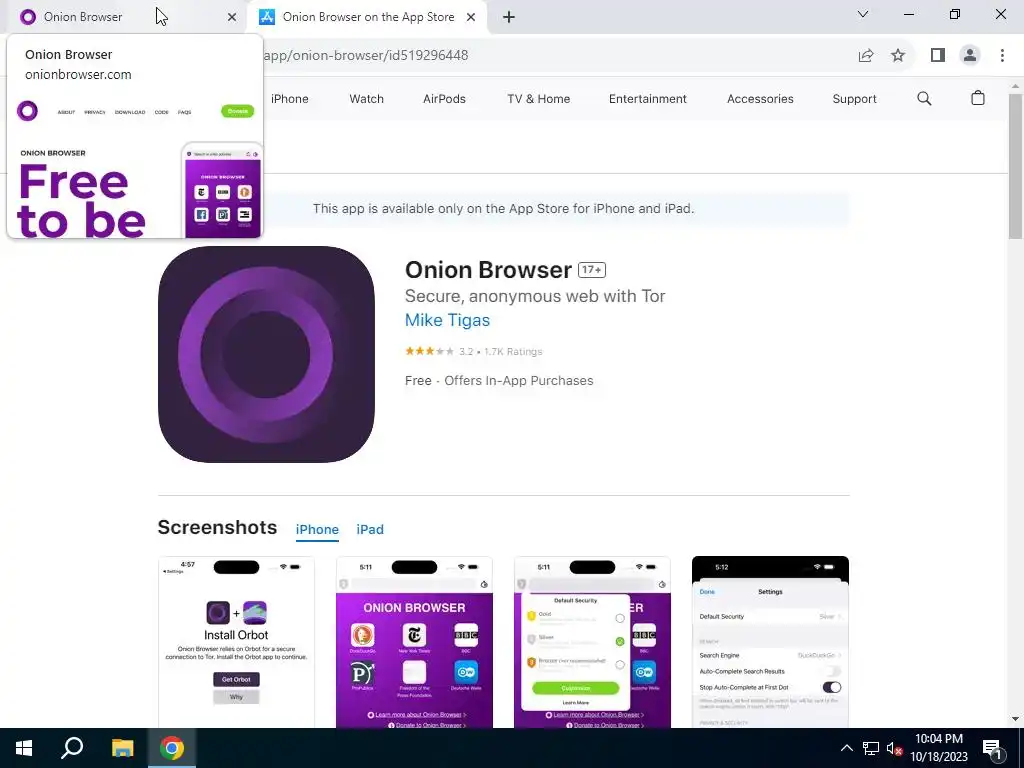The width and height of the screenshot is (1024, 768).
Task: Select the iPhone screenshots tab
Action: (317, 530)
